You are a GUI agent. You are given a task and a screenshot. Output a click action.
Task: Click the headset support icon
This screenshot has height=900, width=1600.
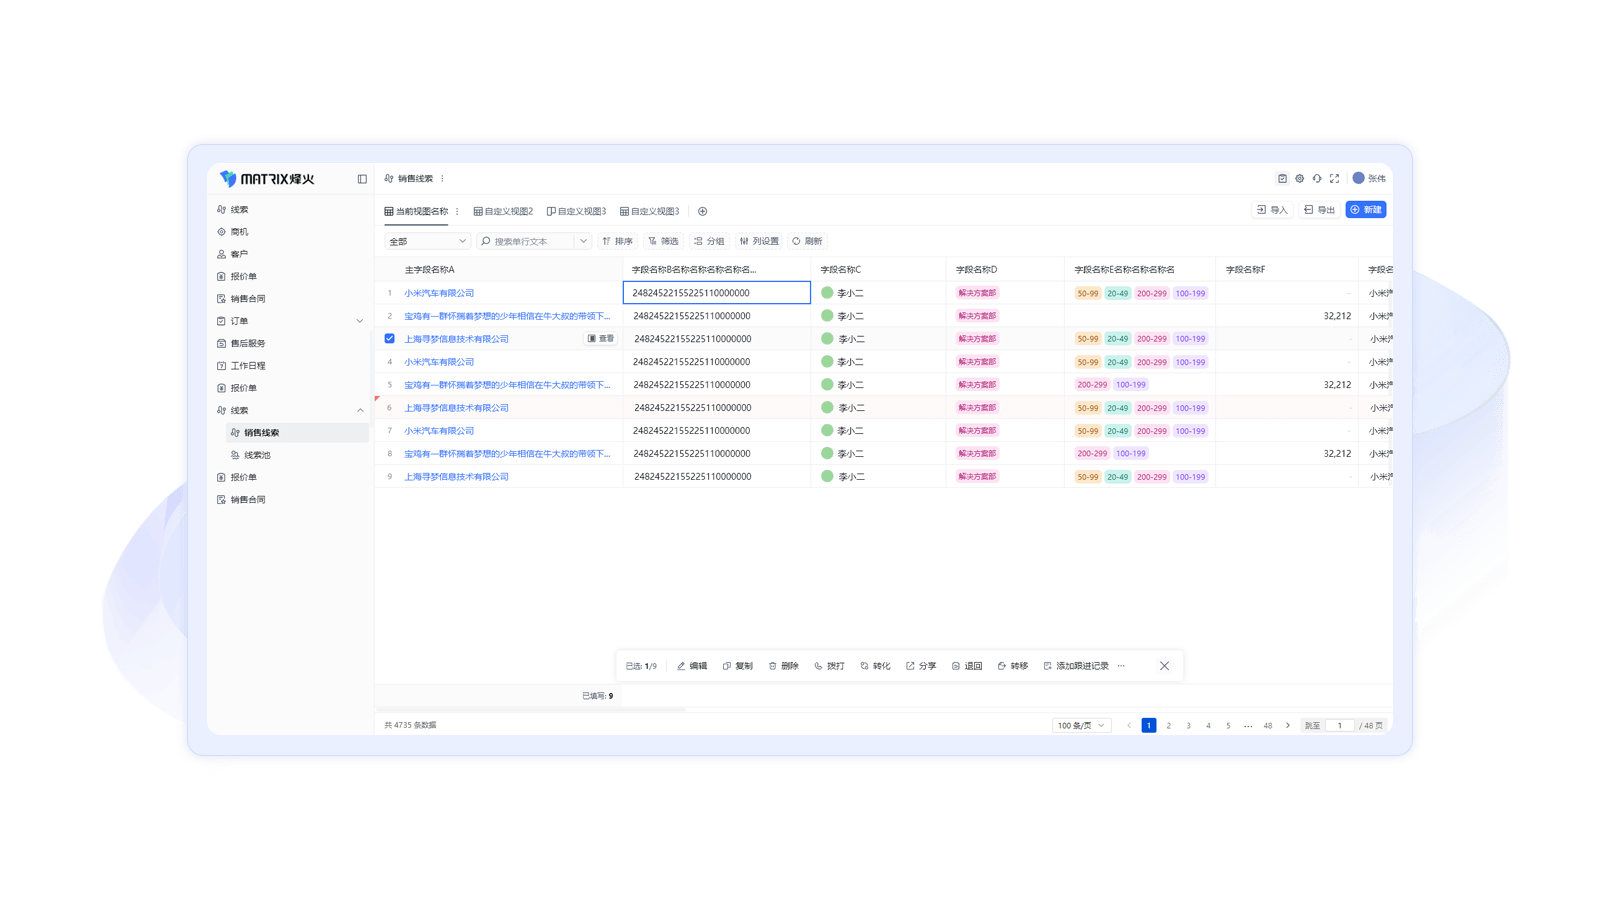coord(1317,179)
